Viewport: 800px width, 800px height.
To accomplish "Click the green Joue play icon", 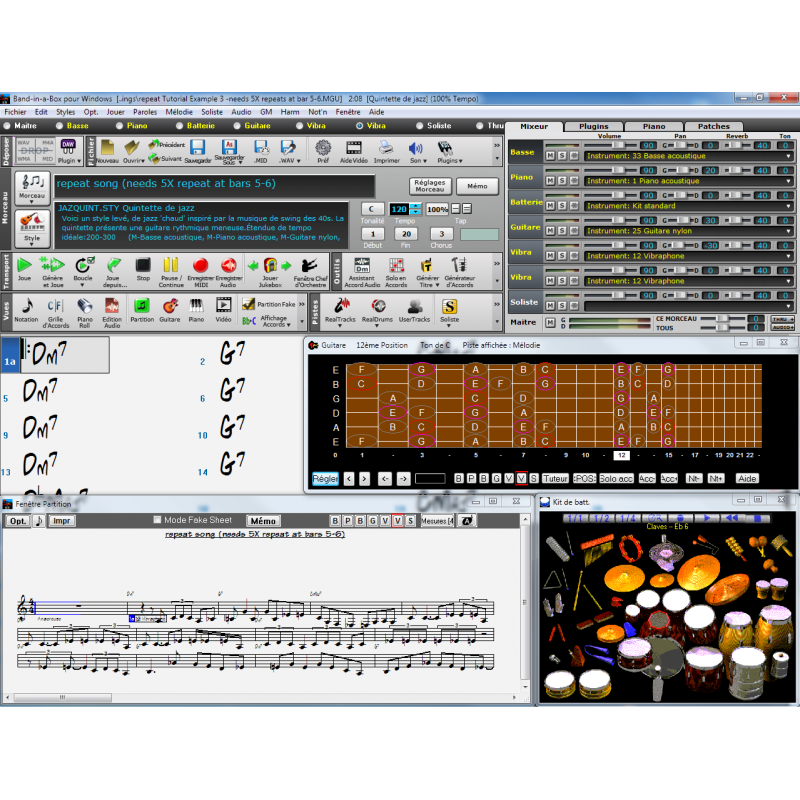I will click(x=24, y=265).
